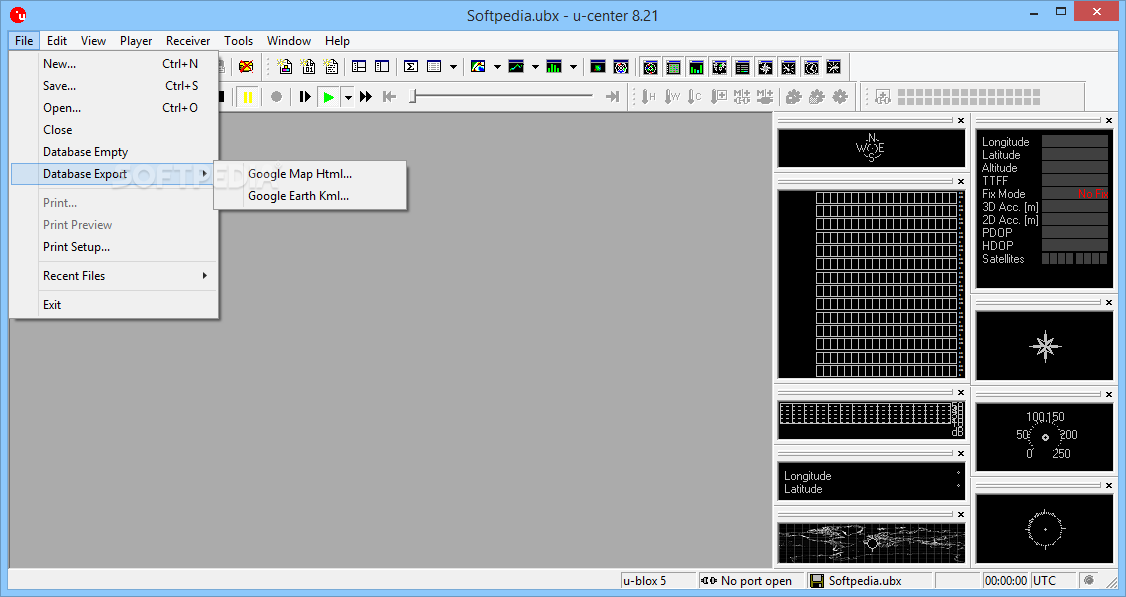Open the Help menu
This screenshot has width=1126, height=597.
pyautogui.click(x=337, y=41)
